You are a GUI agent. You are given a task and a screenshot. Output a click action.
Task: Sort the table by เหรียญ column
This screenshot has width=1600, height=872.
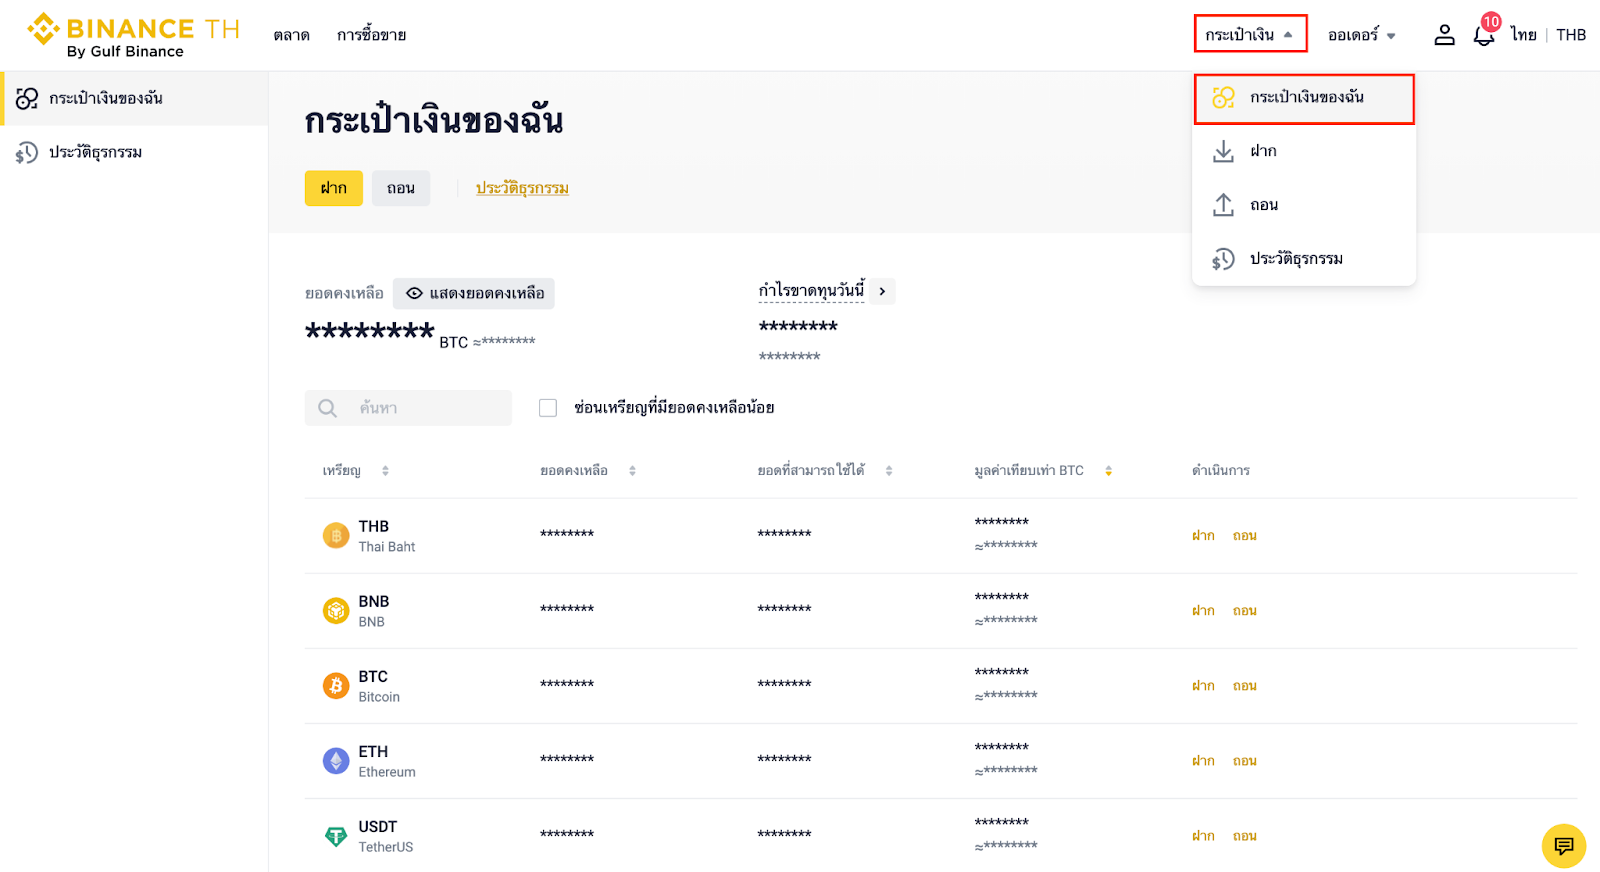pos(385,471)
